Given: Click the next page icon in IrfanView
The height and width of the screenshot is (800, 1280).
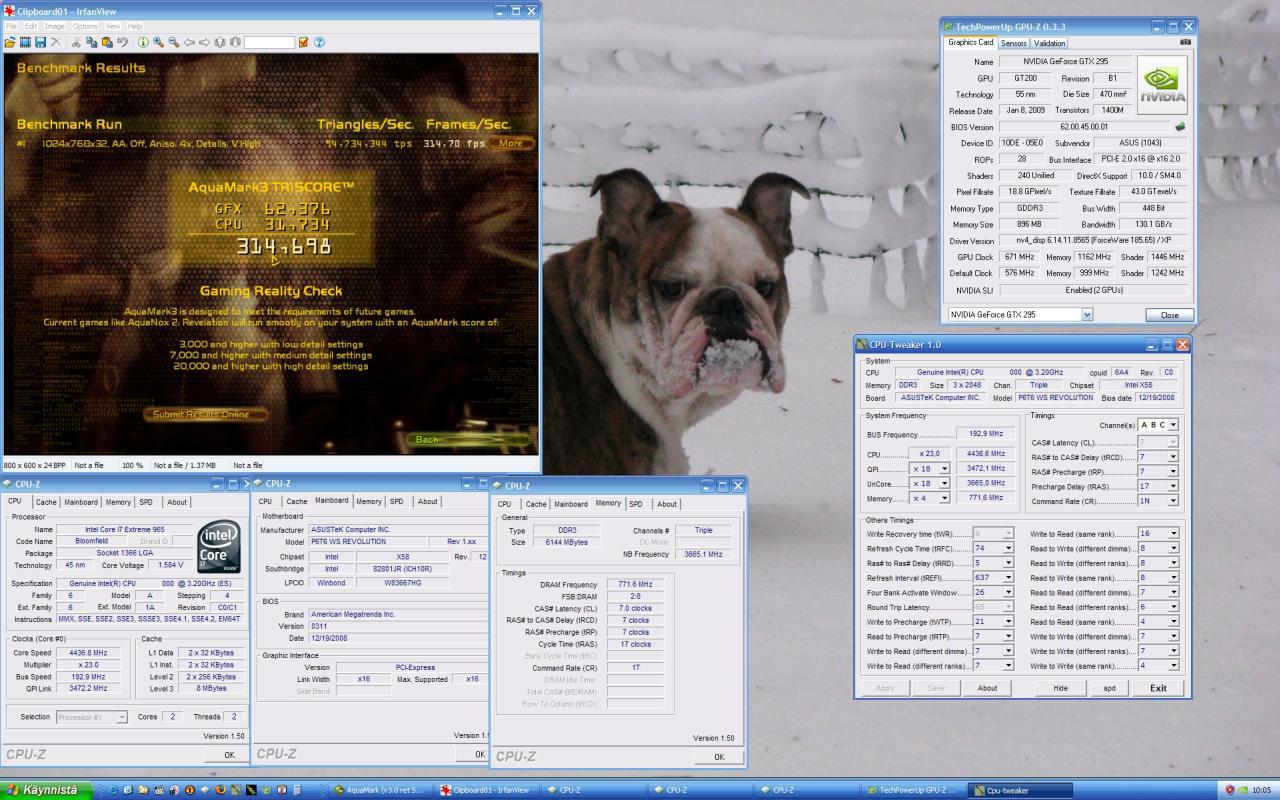Looking at the screenshot, I should click(235, 42).
